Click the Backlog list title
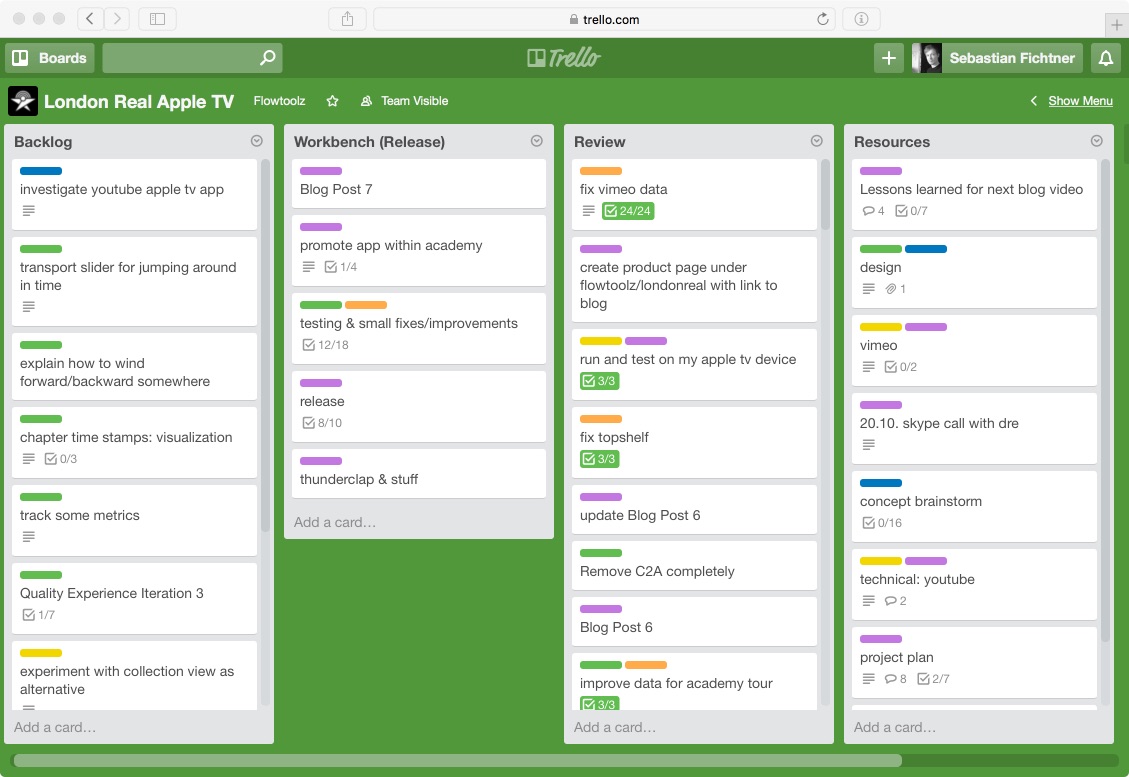This screenshot has height=777, width=1129. tap(43, 142)
